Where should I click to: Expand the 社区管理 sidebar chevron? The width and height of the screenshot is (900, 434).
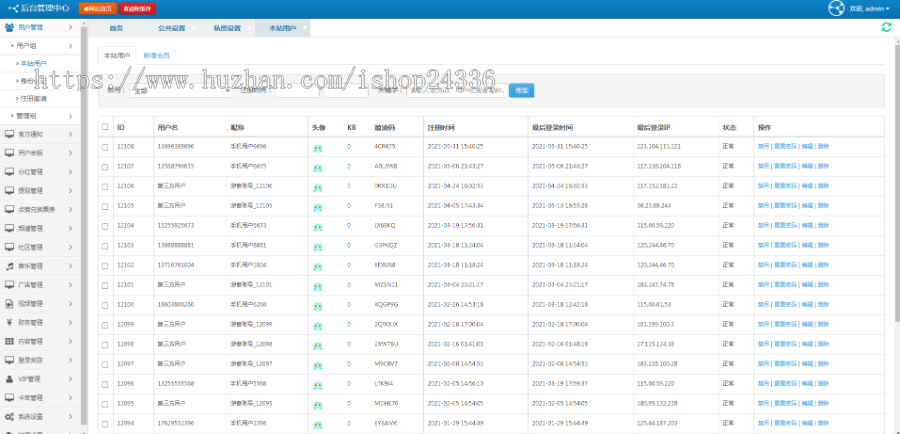(x=70, y=247)
